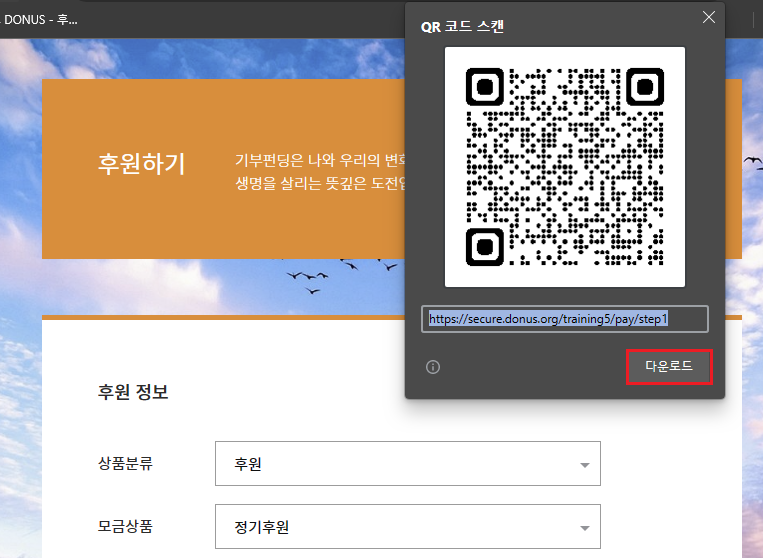Click the info icon in QR popup

433,367
